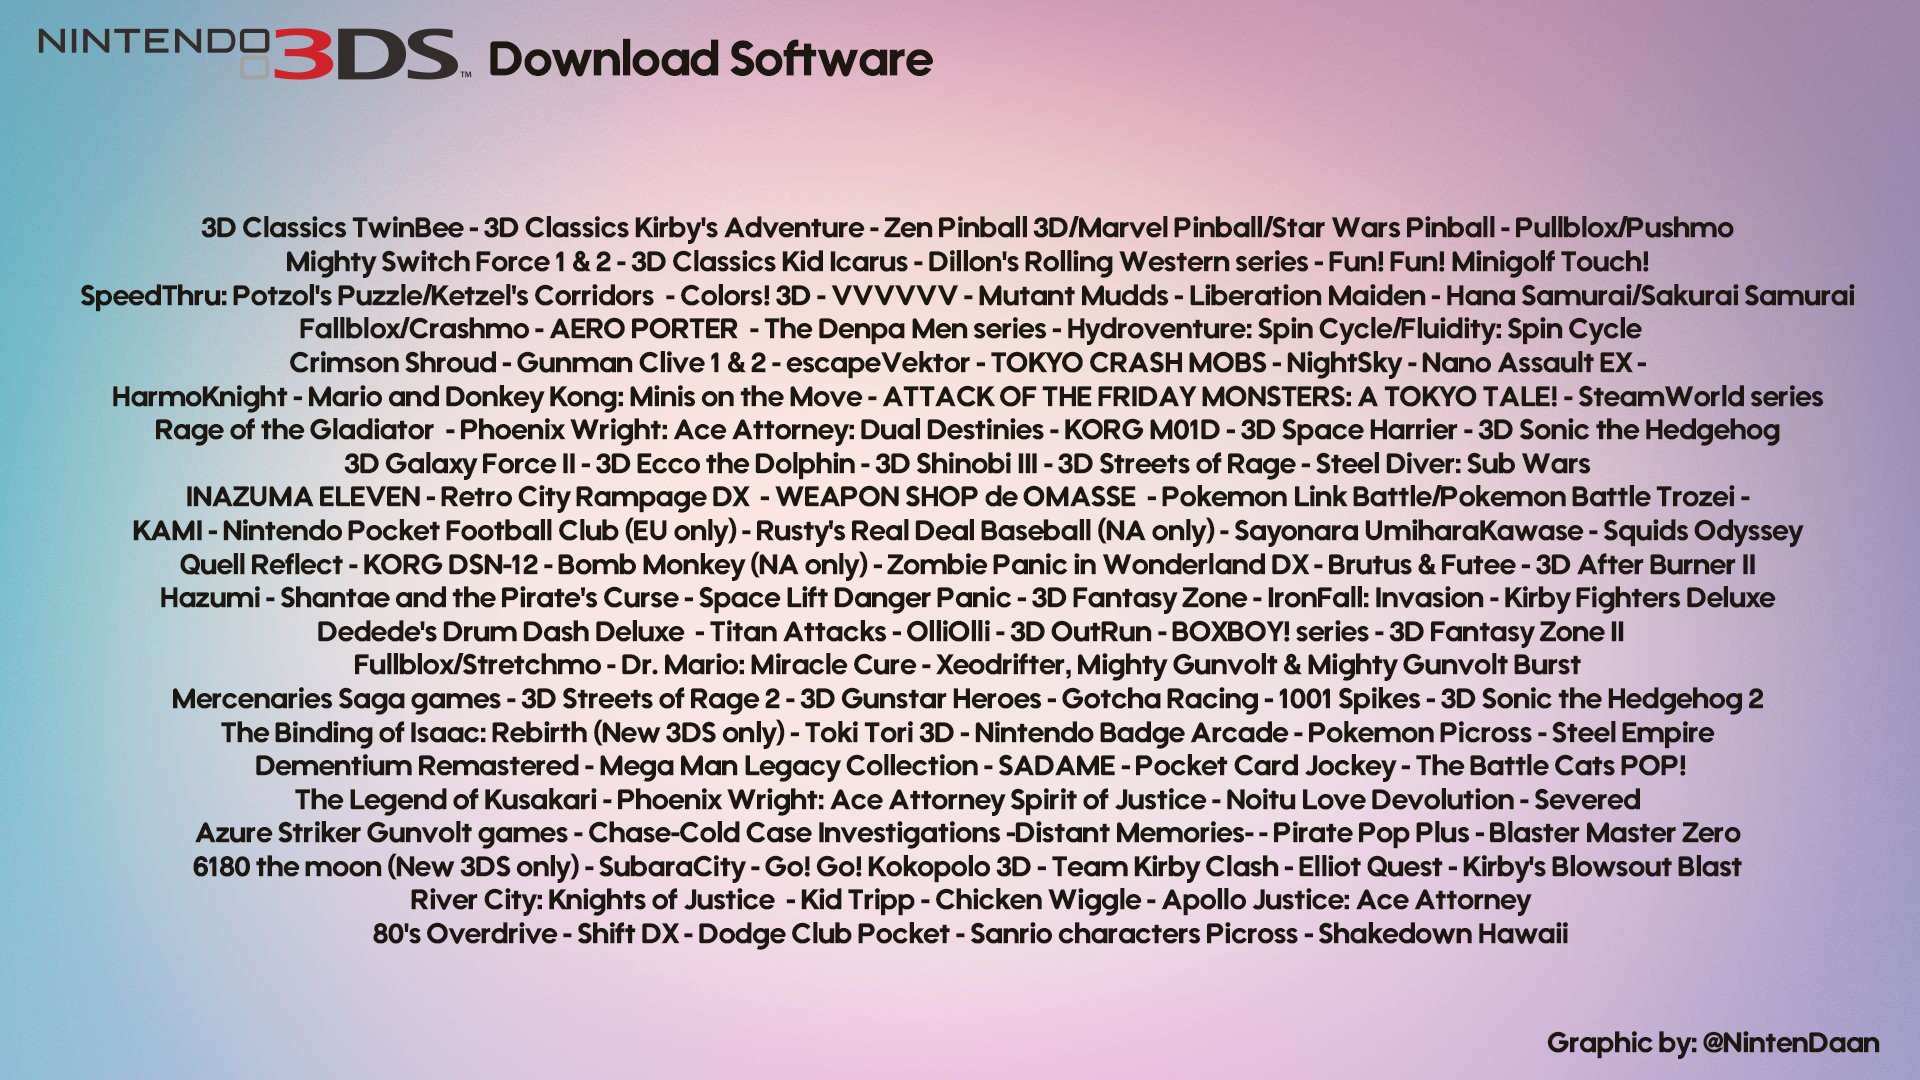This screenshot has width=1920, height=1080.
Task: Select 'Pokemon Picross' title
Action: pos(1419,733)
